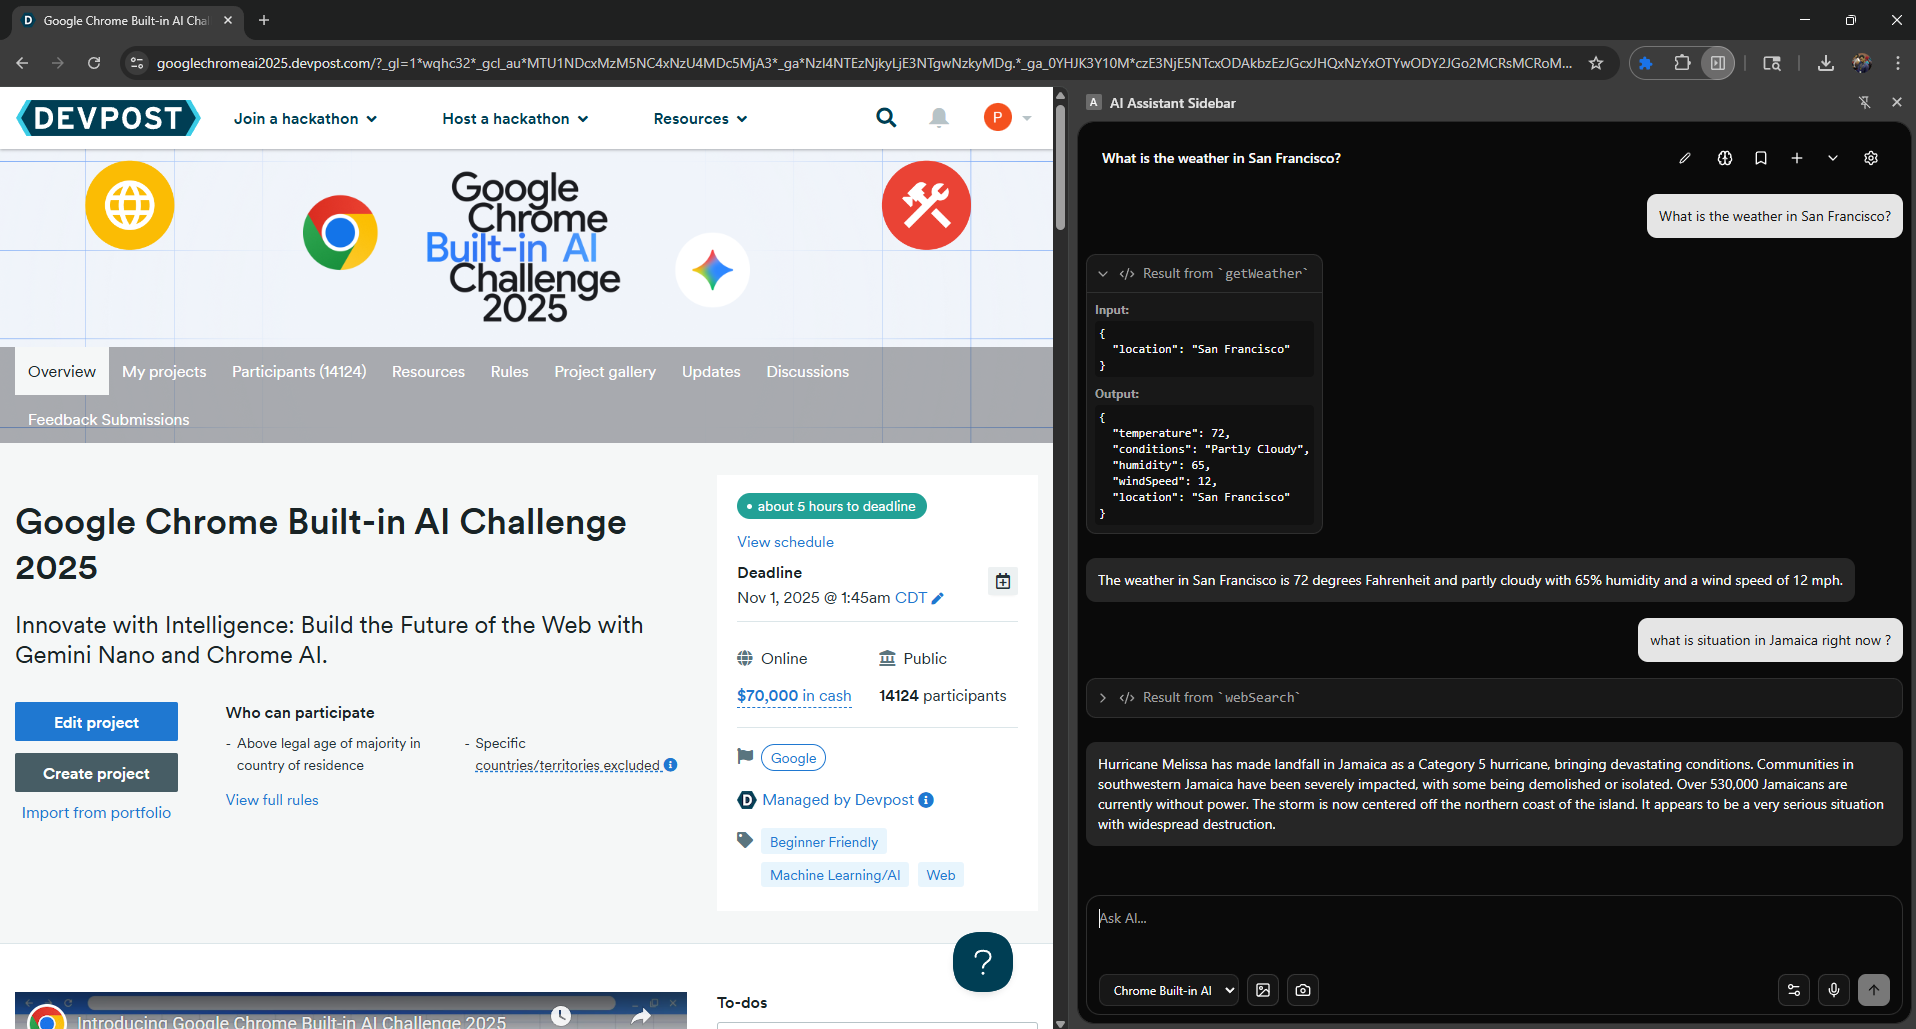The width and height of the screenshot is (1916, 1029).
Task: Open the Chrome three-dot menu
Action: 1898,63
